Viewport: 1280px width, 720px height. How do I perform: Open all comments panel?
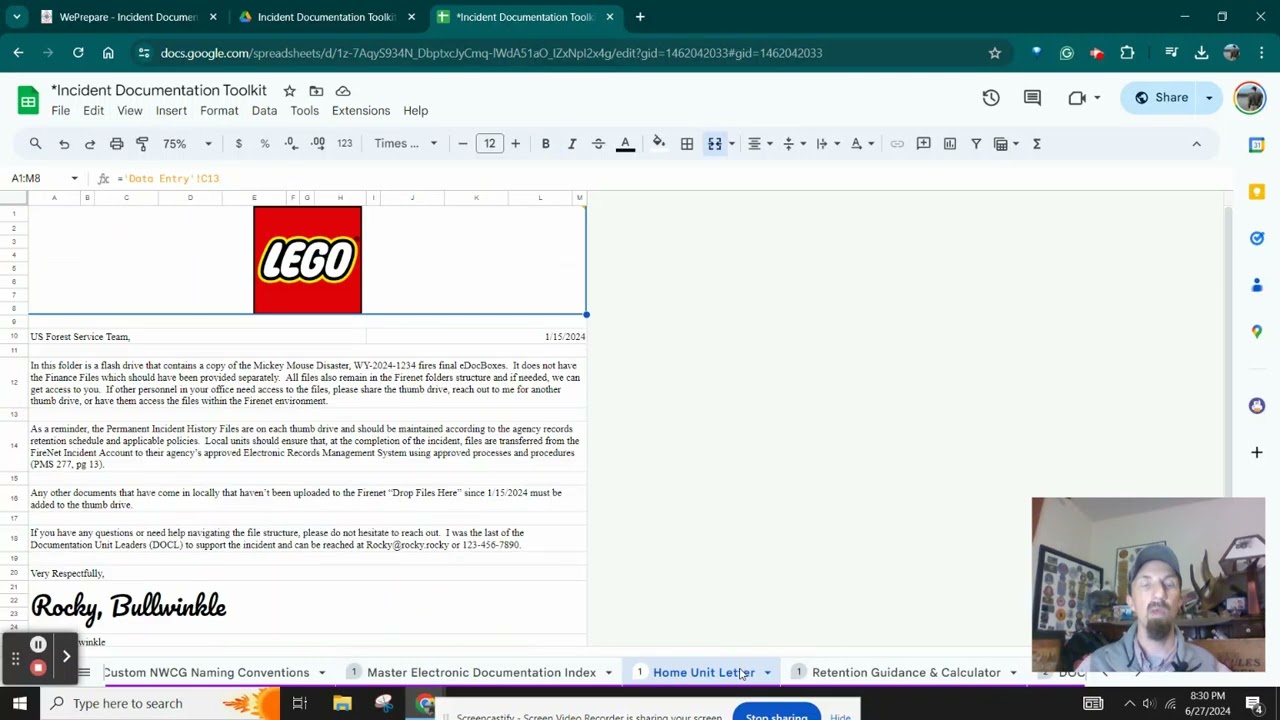click(1033, 98)
